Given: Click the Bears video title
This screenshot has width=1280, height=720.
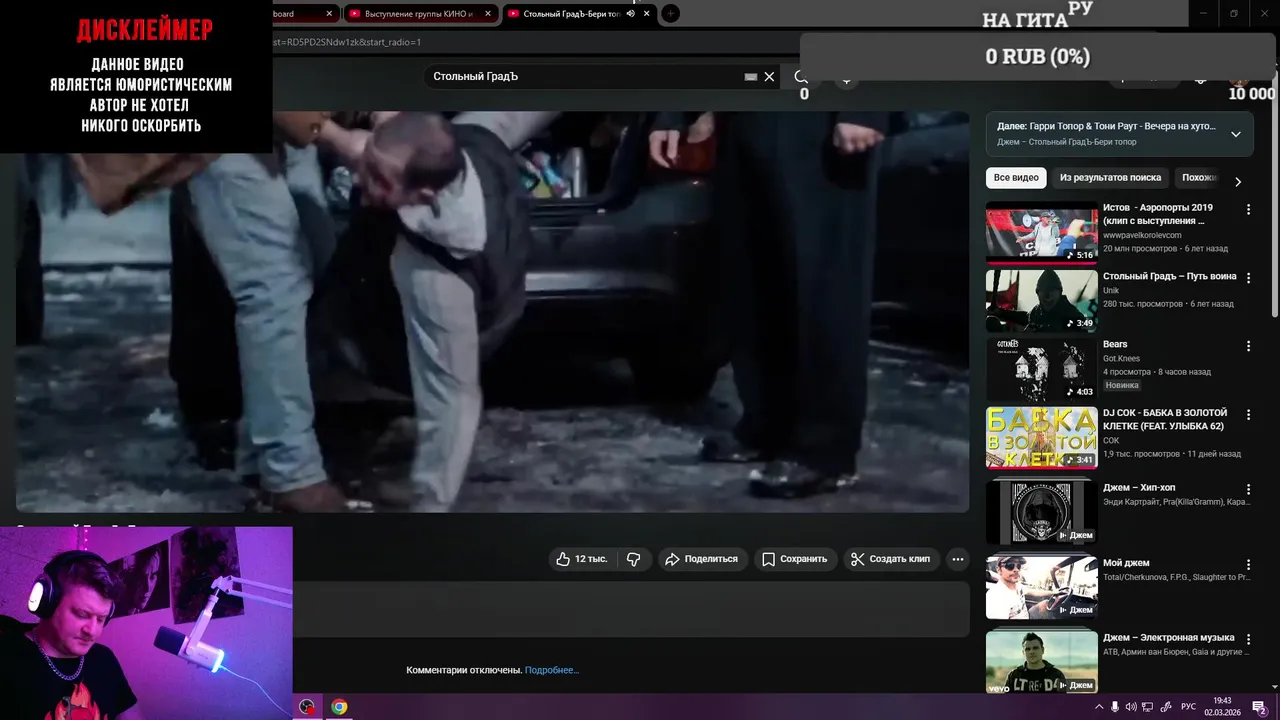Looking at the screenshot, I should [x=1115, y=345].
